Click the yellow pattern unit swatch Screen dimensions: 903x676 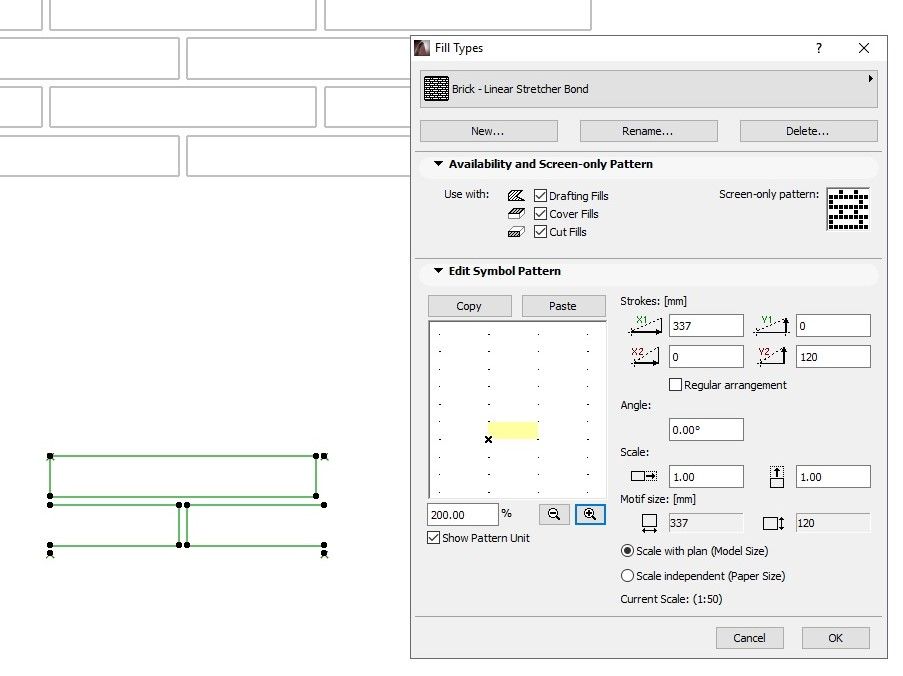513,430
